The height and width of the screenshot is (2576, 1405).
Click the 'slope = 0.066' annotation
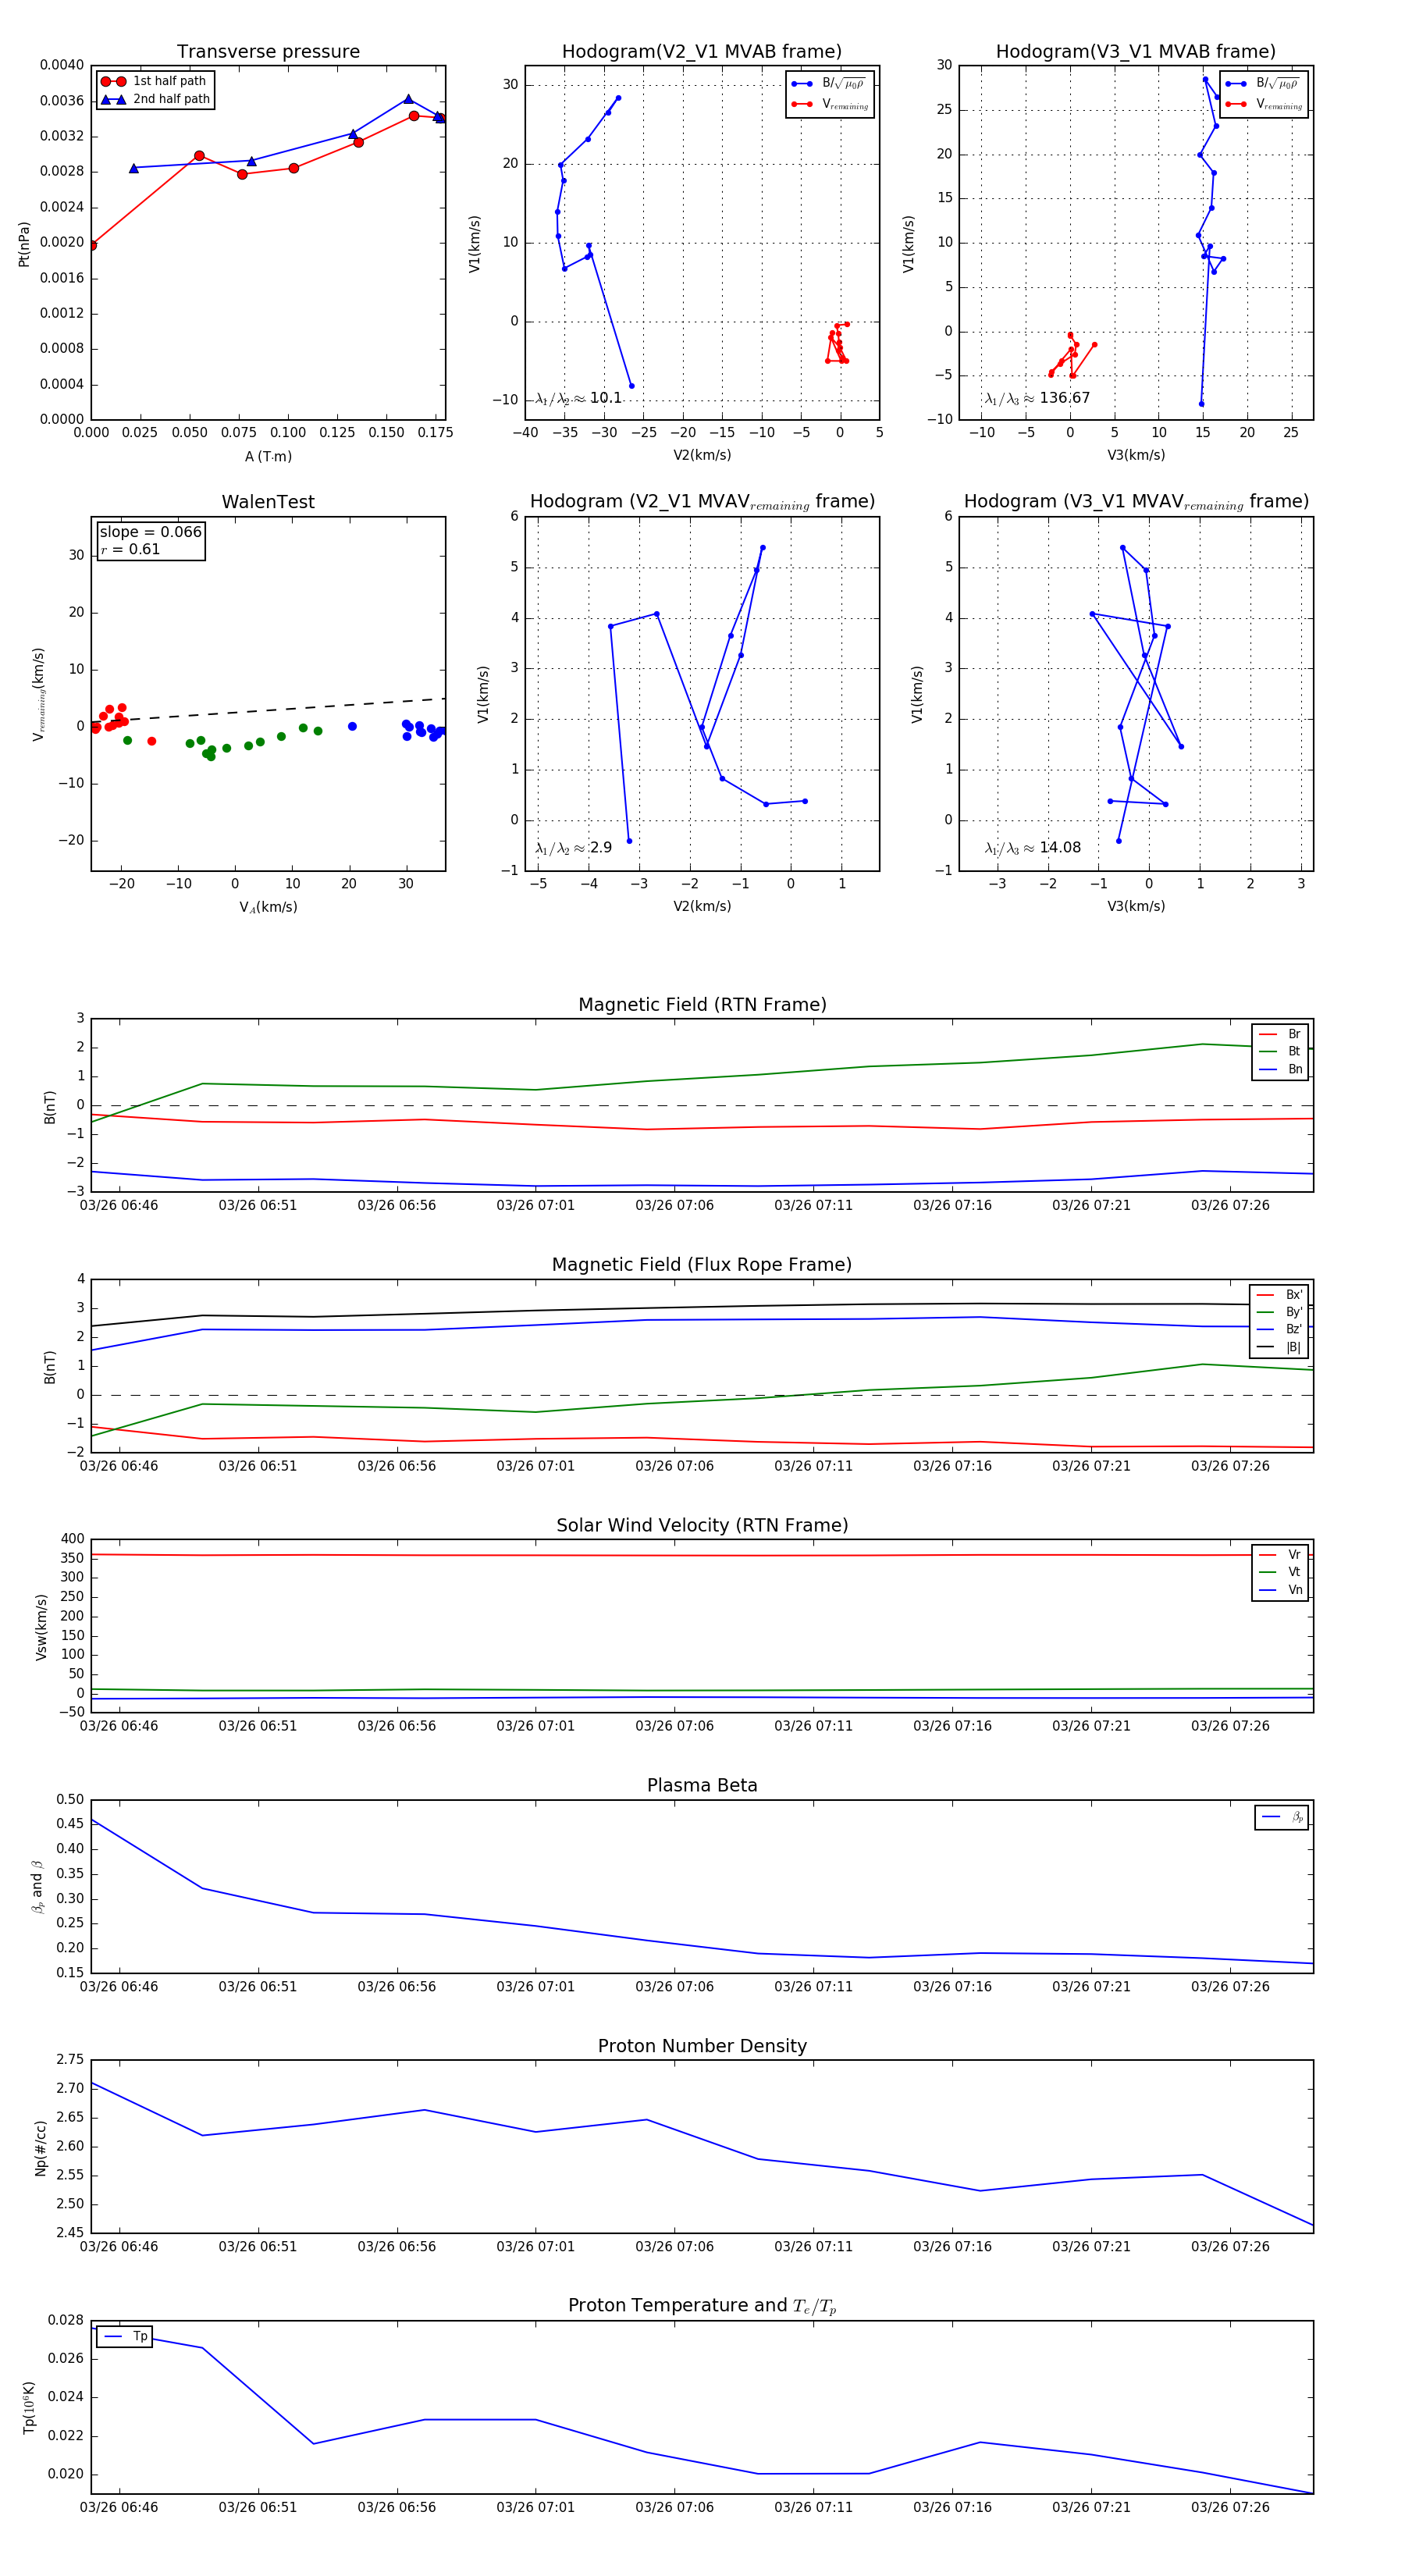[150, 532]
